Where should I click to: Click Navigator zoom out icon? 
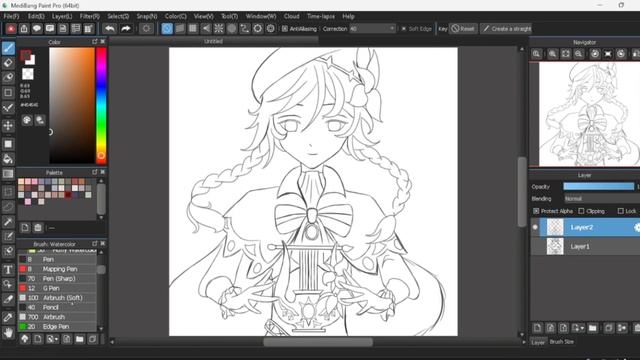click(578, 54)
